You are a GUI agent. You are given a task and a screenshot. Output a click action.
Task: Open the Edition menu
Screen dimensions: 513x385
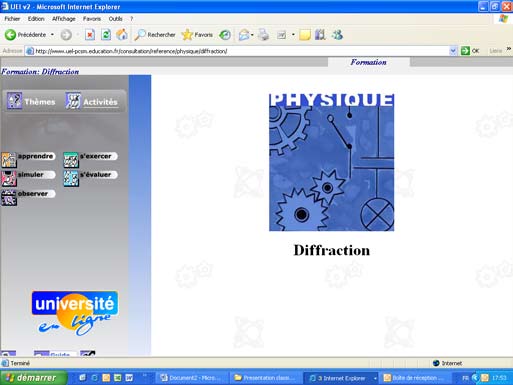[x=36, y=19]
